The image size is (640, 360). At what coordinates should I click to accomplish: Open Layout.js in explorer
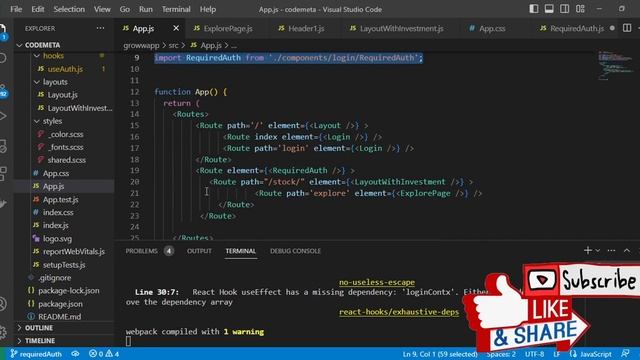click(62, 95)
